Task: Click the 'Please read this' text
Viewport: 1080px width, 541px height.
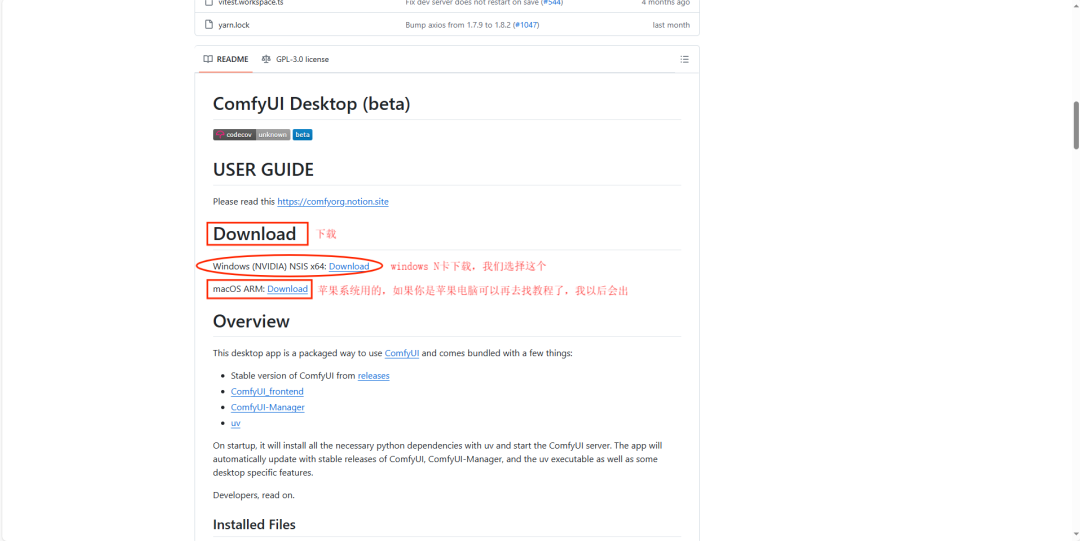Action: tap(244, 202)
